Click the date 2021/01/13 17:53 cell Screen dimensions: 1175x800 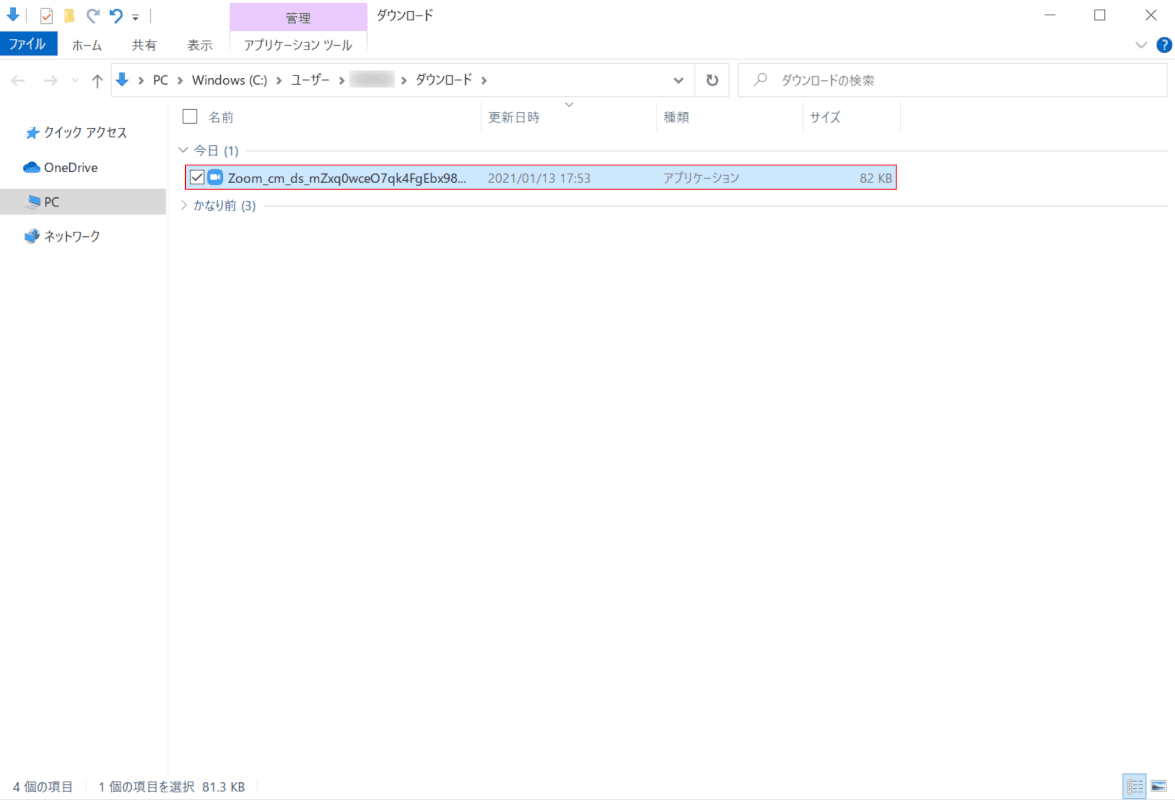[539, 178]
